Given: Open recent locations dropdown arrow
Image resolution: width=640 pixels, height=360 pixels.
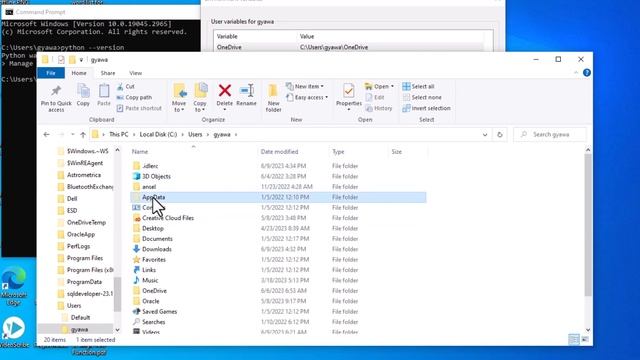Looking at the screenshot, I should (72, 134).
